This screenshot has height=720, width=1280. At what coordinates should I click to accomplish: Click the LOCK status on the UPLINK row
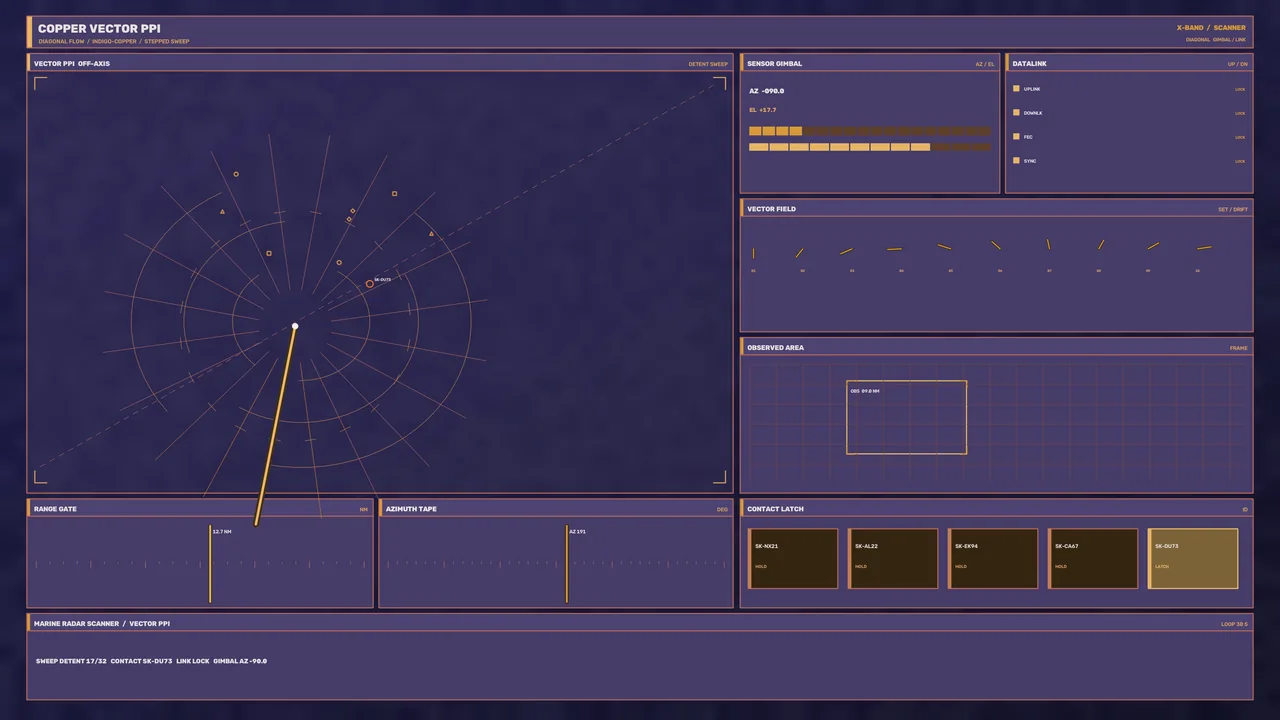point(1240,89)
